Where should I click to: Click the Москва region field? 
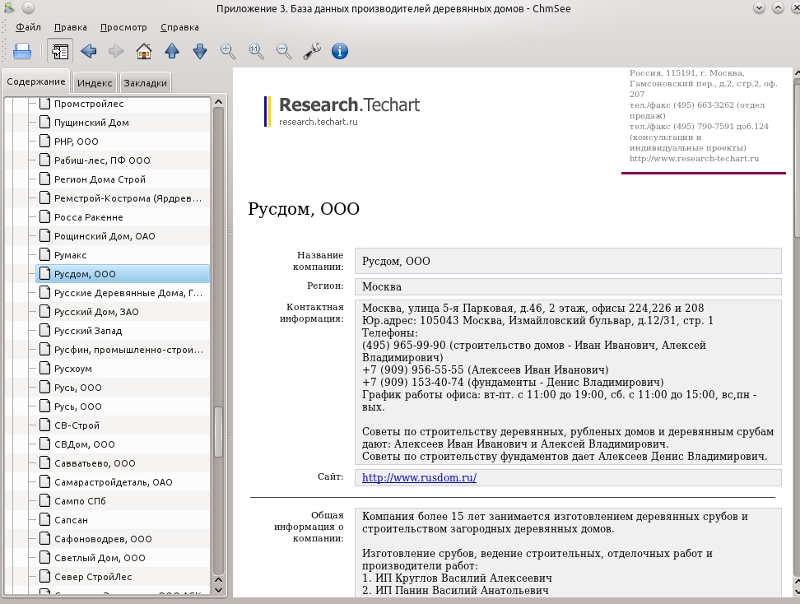pyautogui.click(x=568, y=287)
